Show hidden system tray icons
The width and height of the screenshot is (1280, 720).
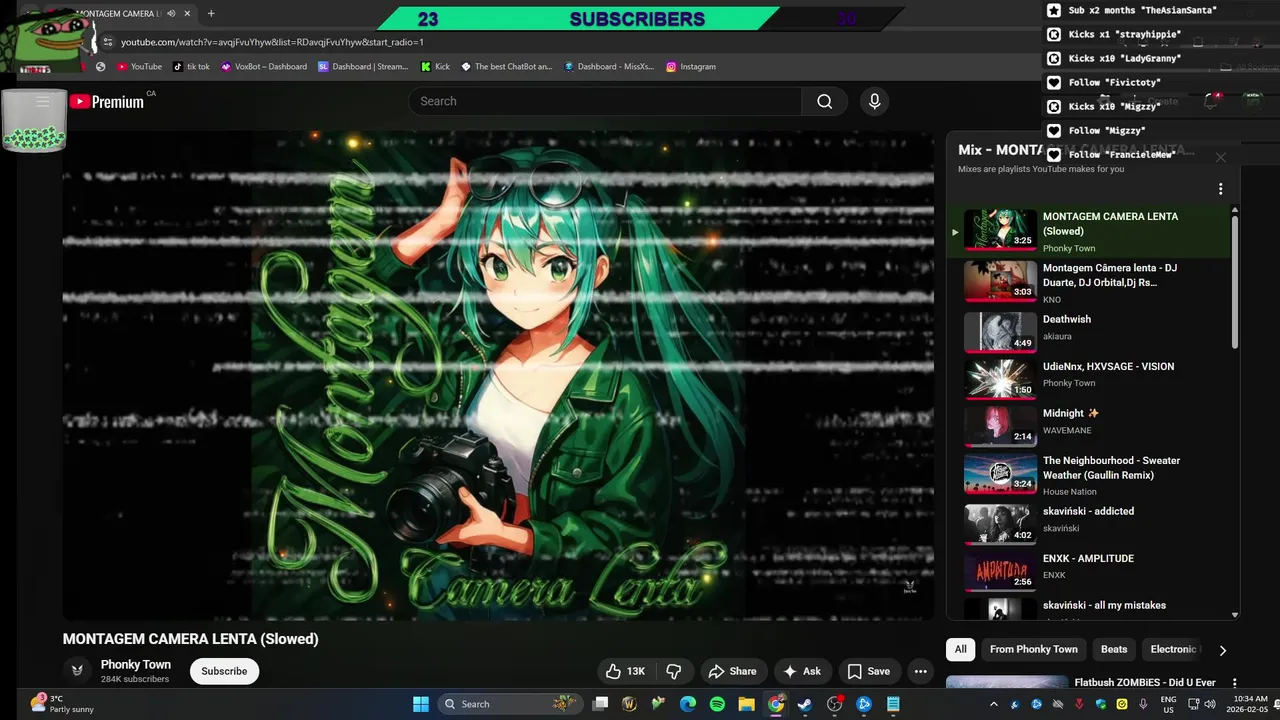(x=993, y=704)
